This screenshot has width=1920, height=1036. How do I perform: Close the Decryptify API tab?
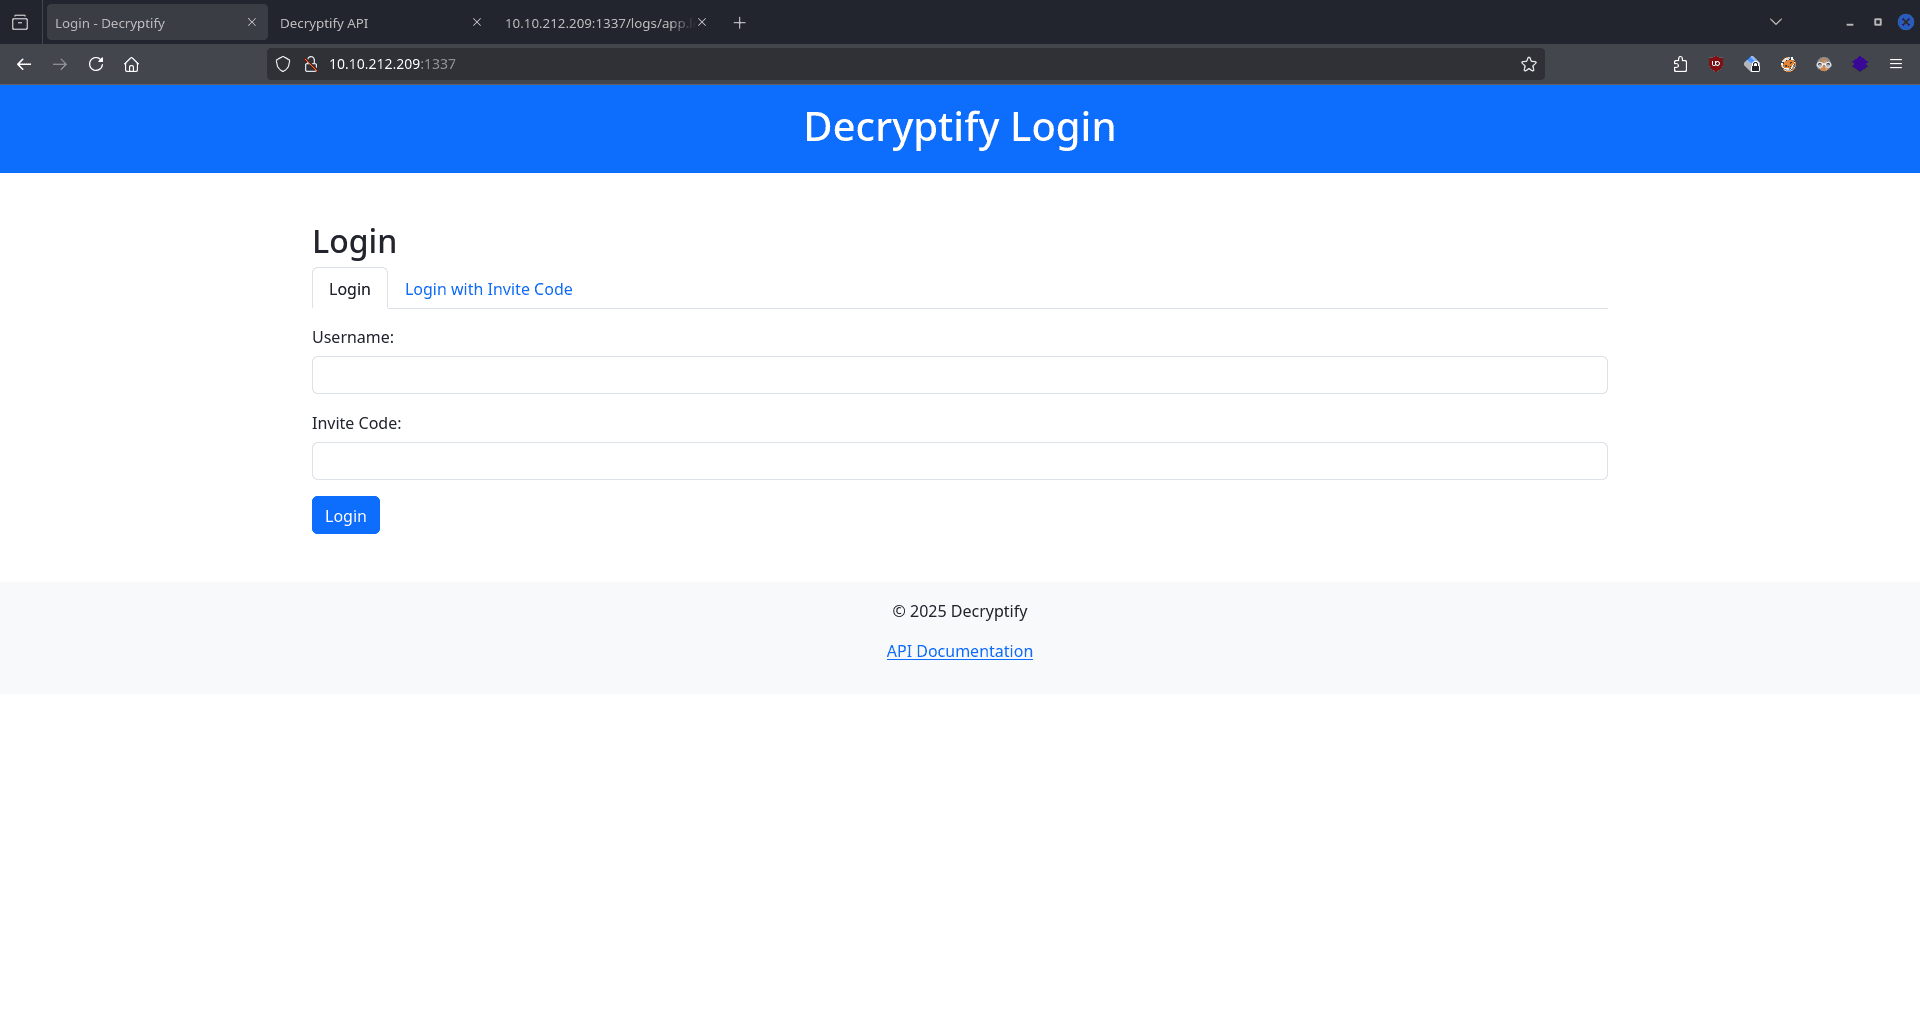coord(477,22)
